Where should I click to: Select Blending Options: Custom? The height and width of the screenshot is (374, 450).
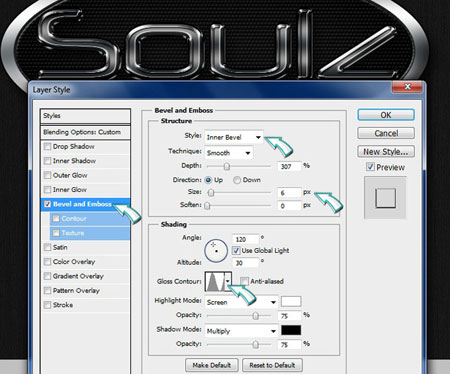coord(85,132)
